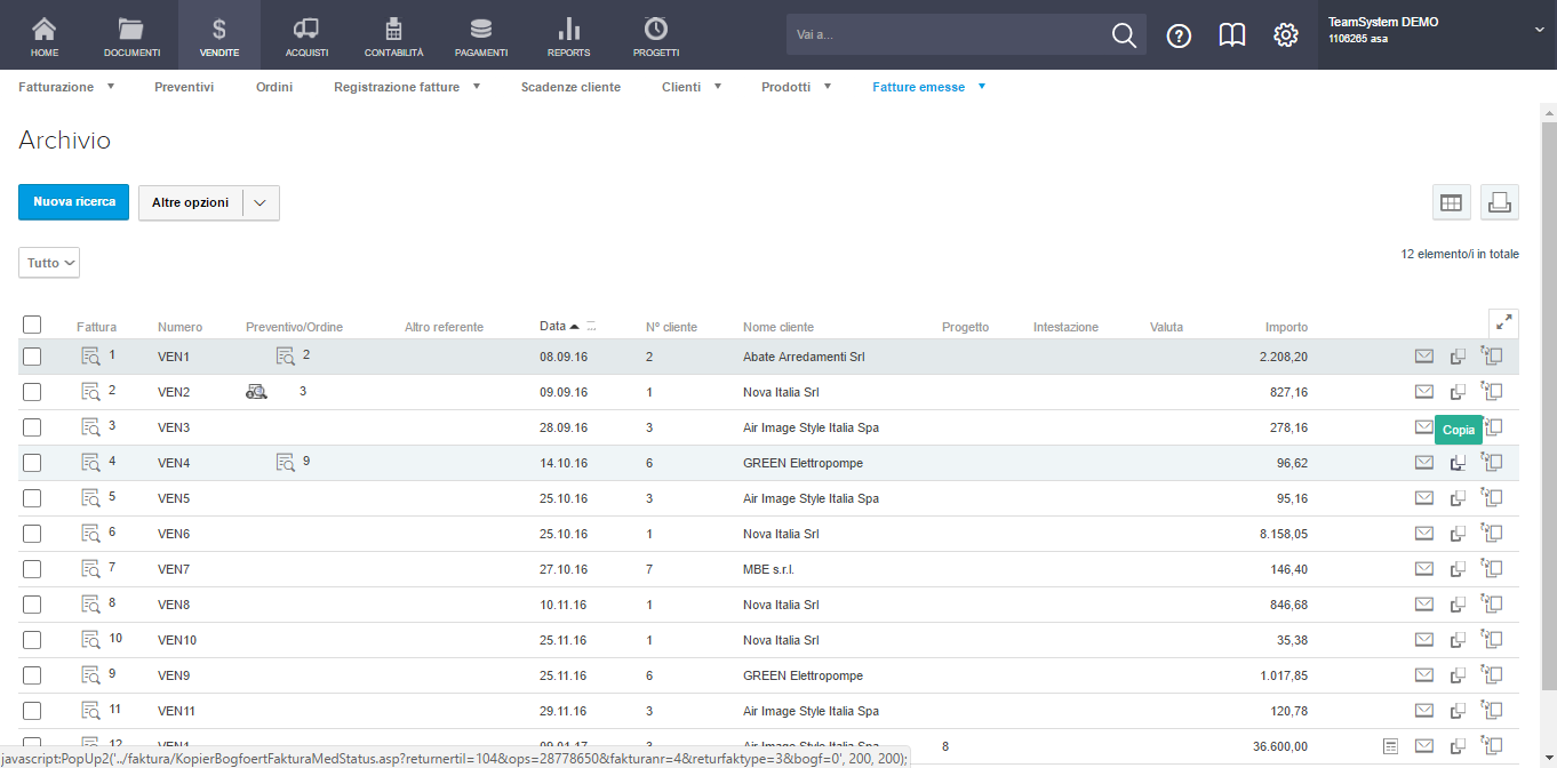Click the expand table arrows icon

click(1503, 323)
